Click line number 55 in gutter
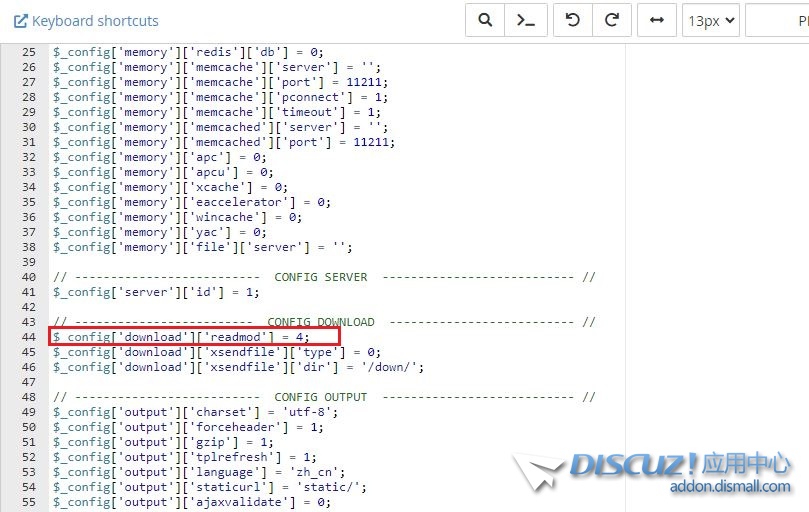 [x=28, y=502]
